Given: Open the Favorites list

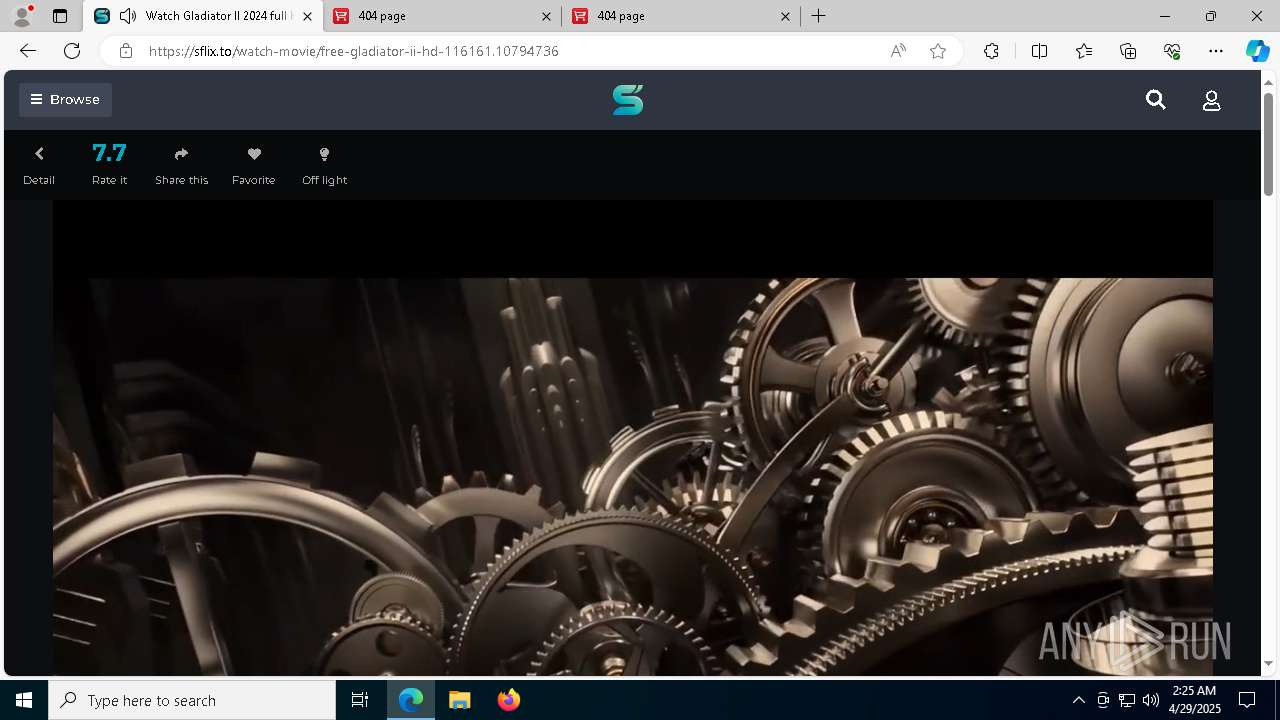Looking at the screenshot, I should click(x=1084, y=51).
